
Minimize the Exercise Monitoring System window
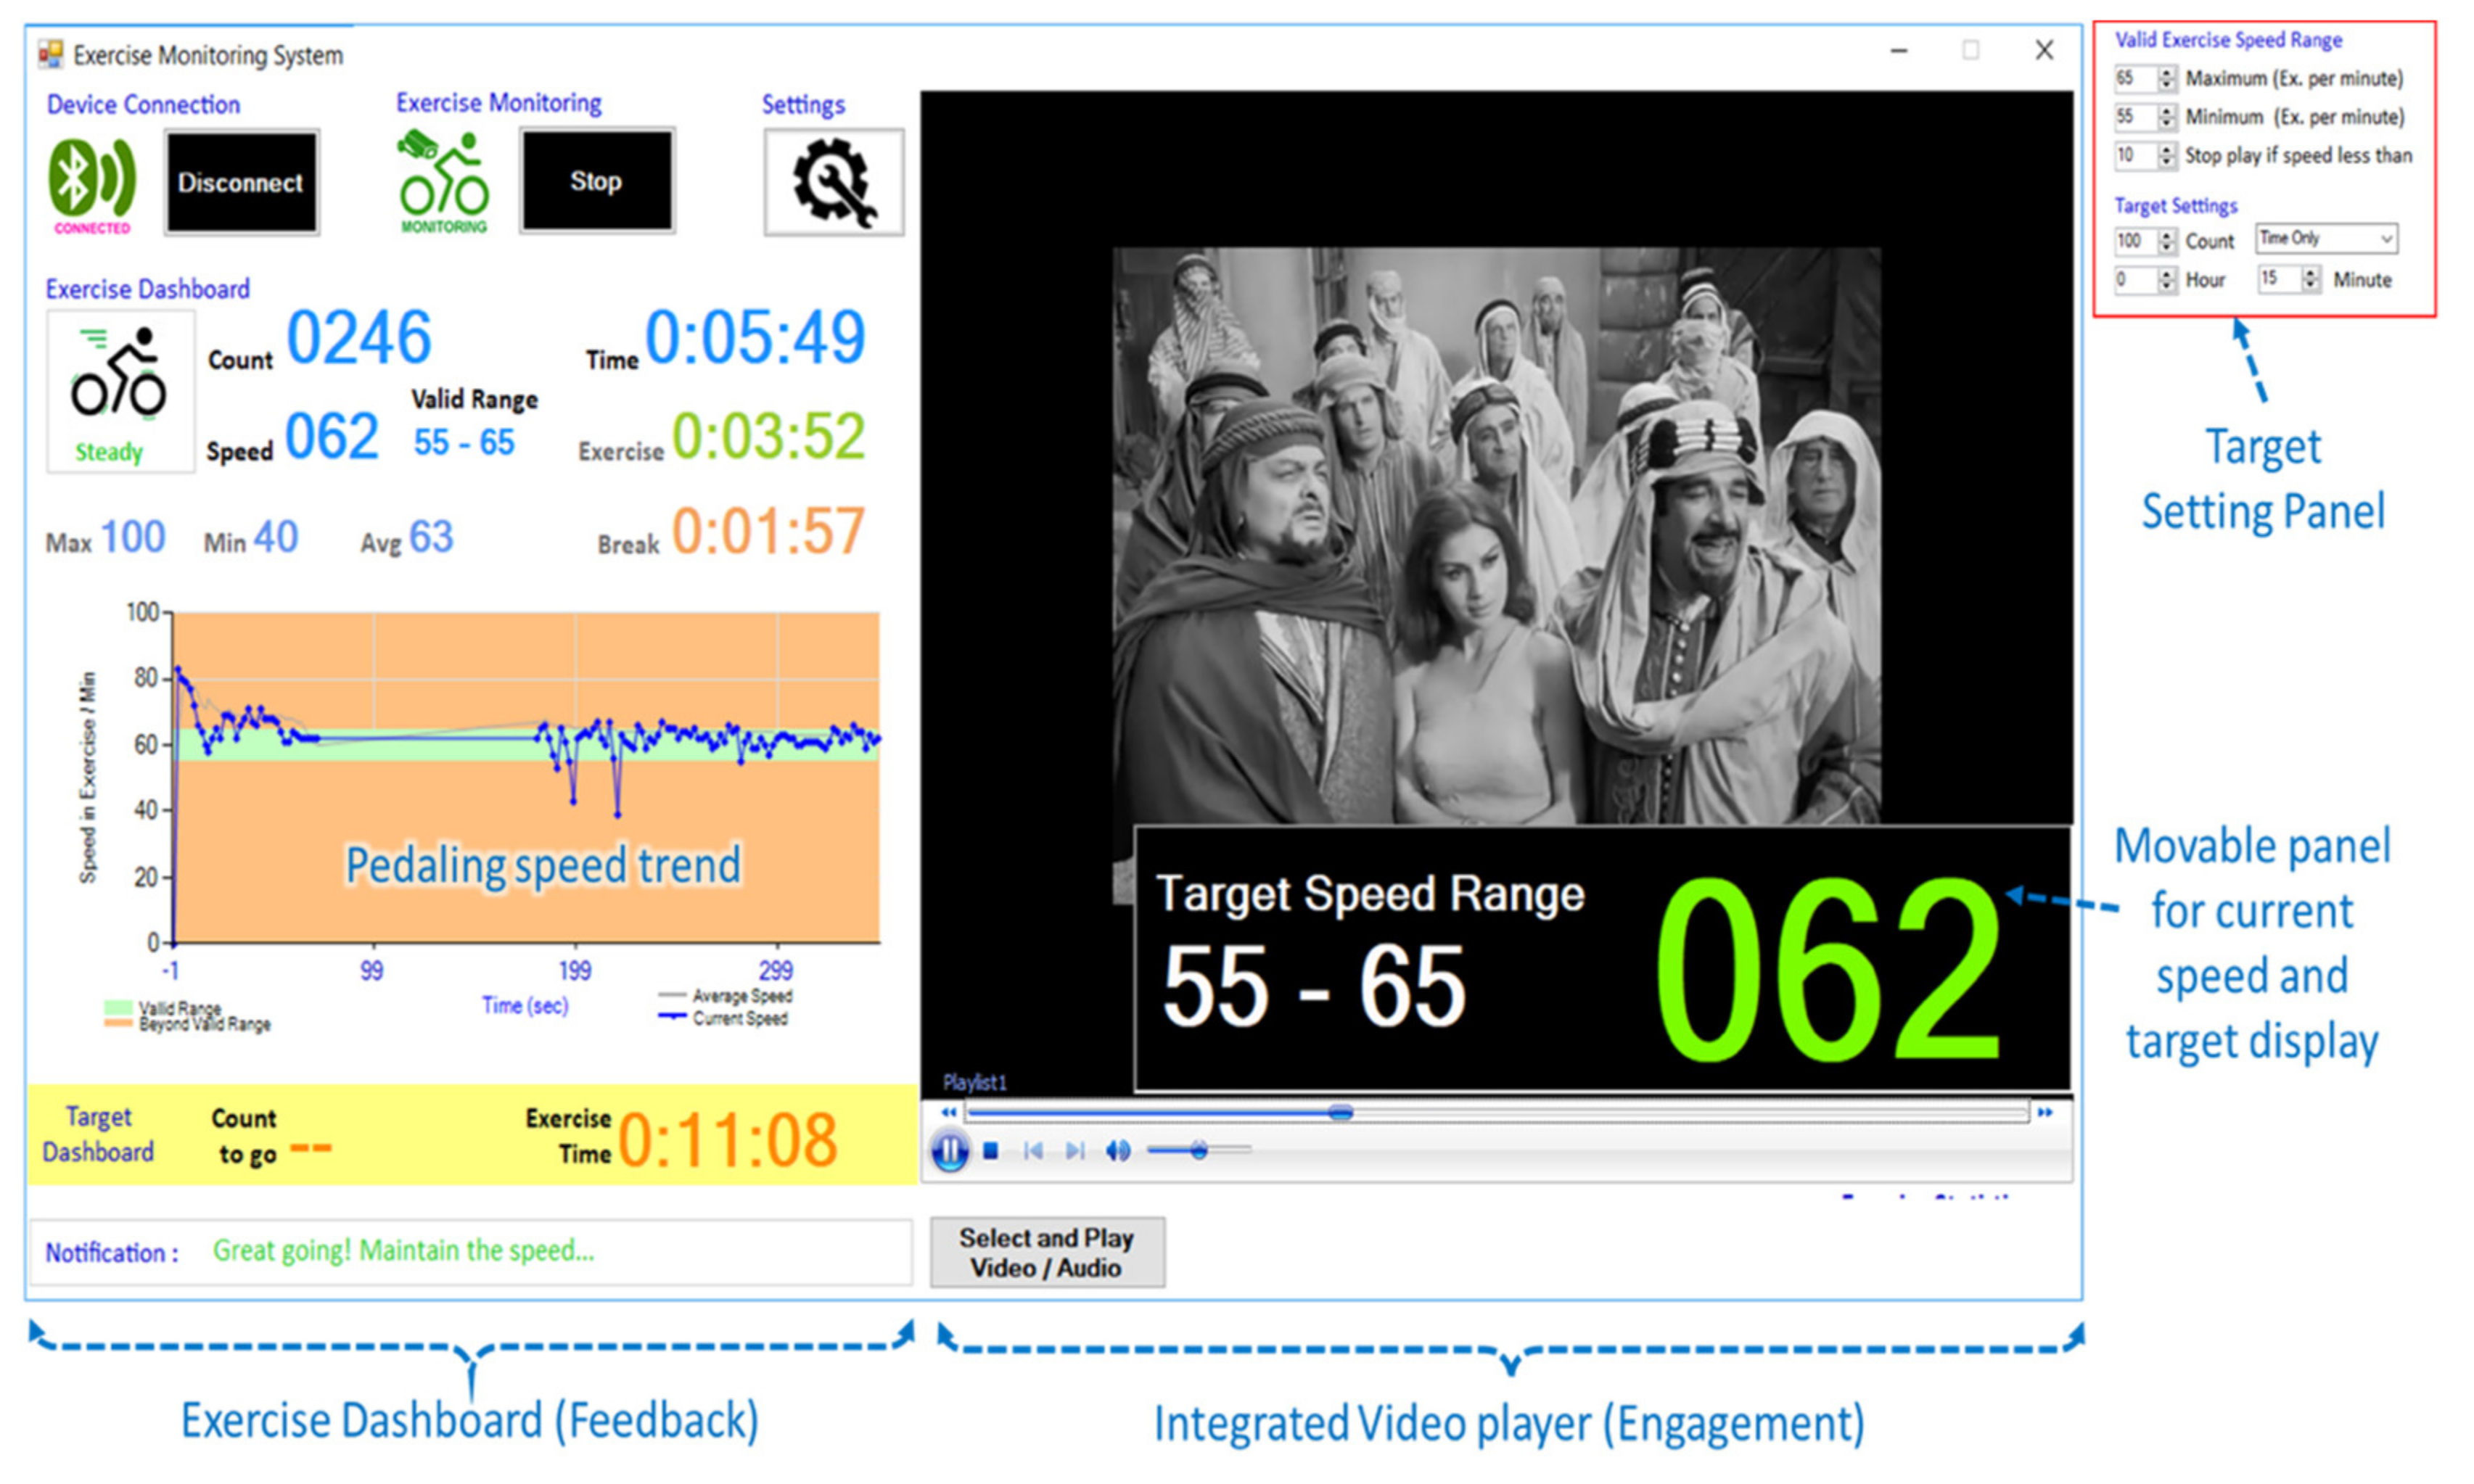(x=1898, y=50)
